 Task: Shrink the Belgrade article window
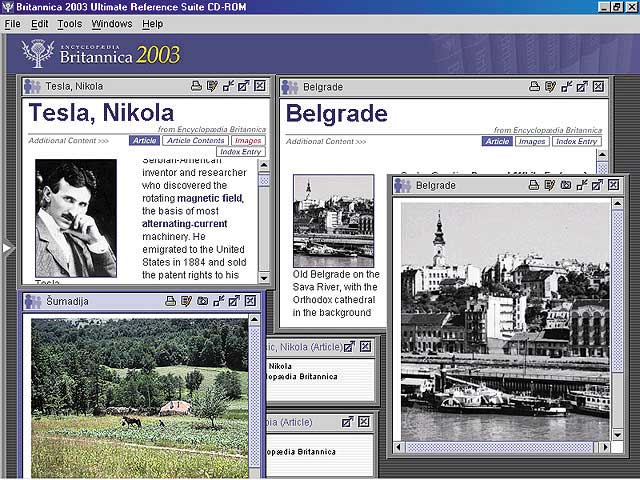click(567, 87)
